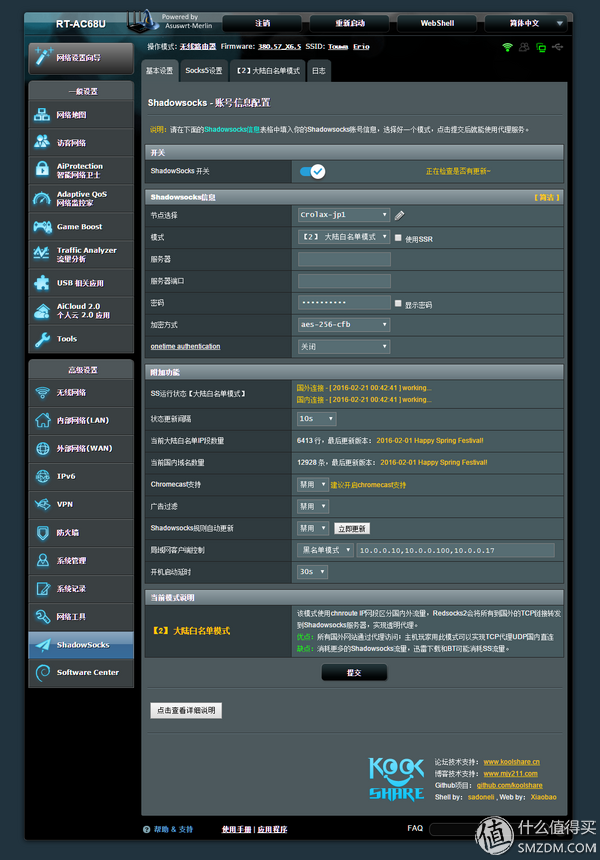Check the show password box

[x=398, y=303]
